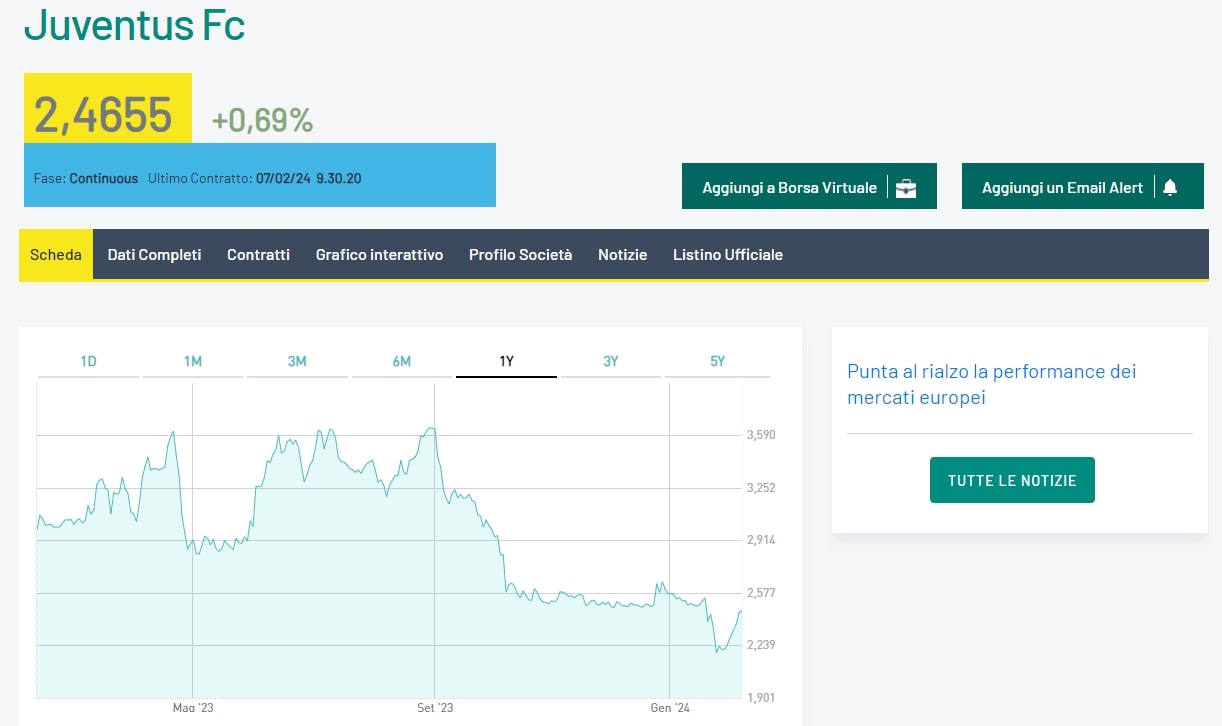
Task: Click the 2,914 y-axis label
Action: (761, 540)
